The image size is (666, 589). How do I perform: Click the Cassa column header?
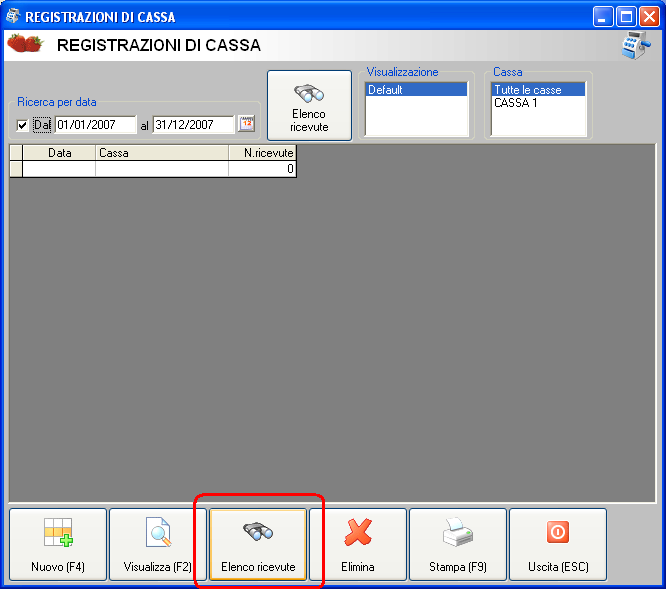point(162,153)
